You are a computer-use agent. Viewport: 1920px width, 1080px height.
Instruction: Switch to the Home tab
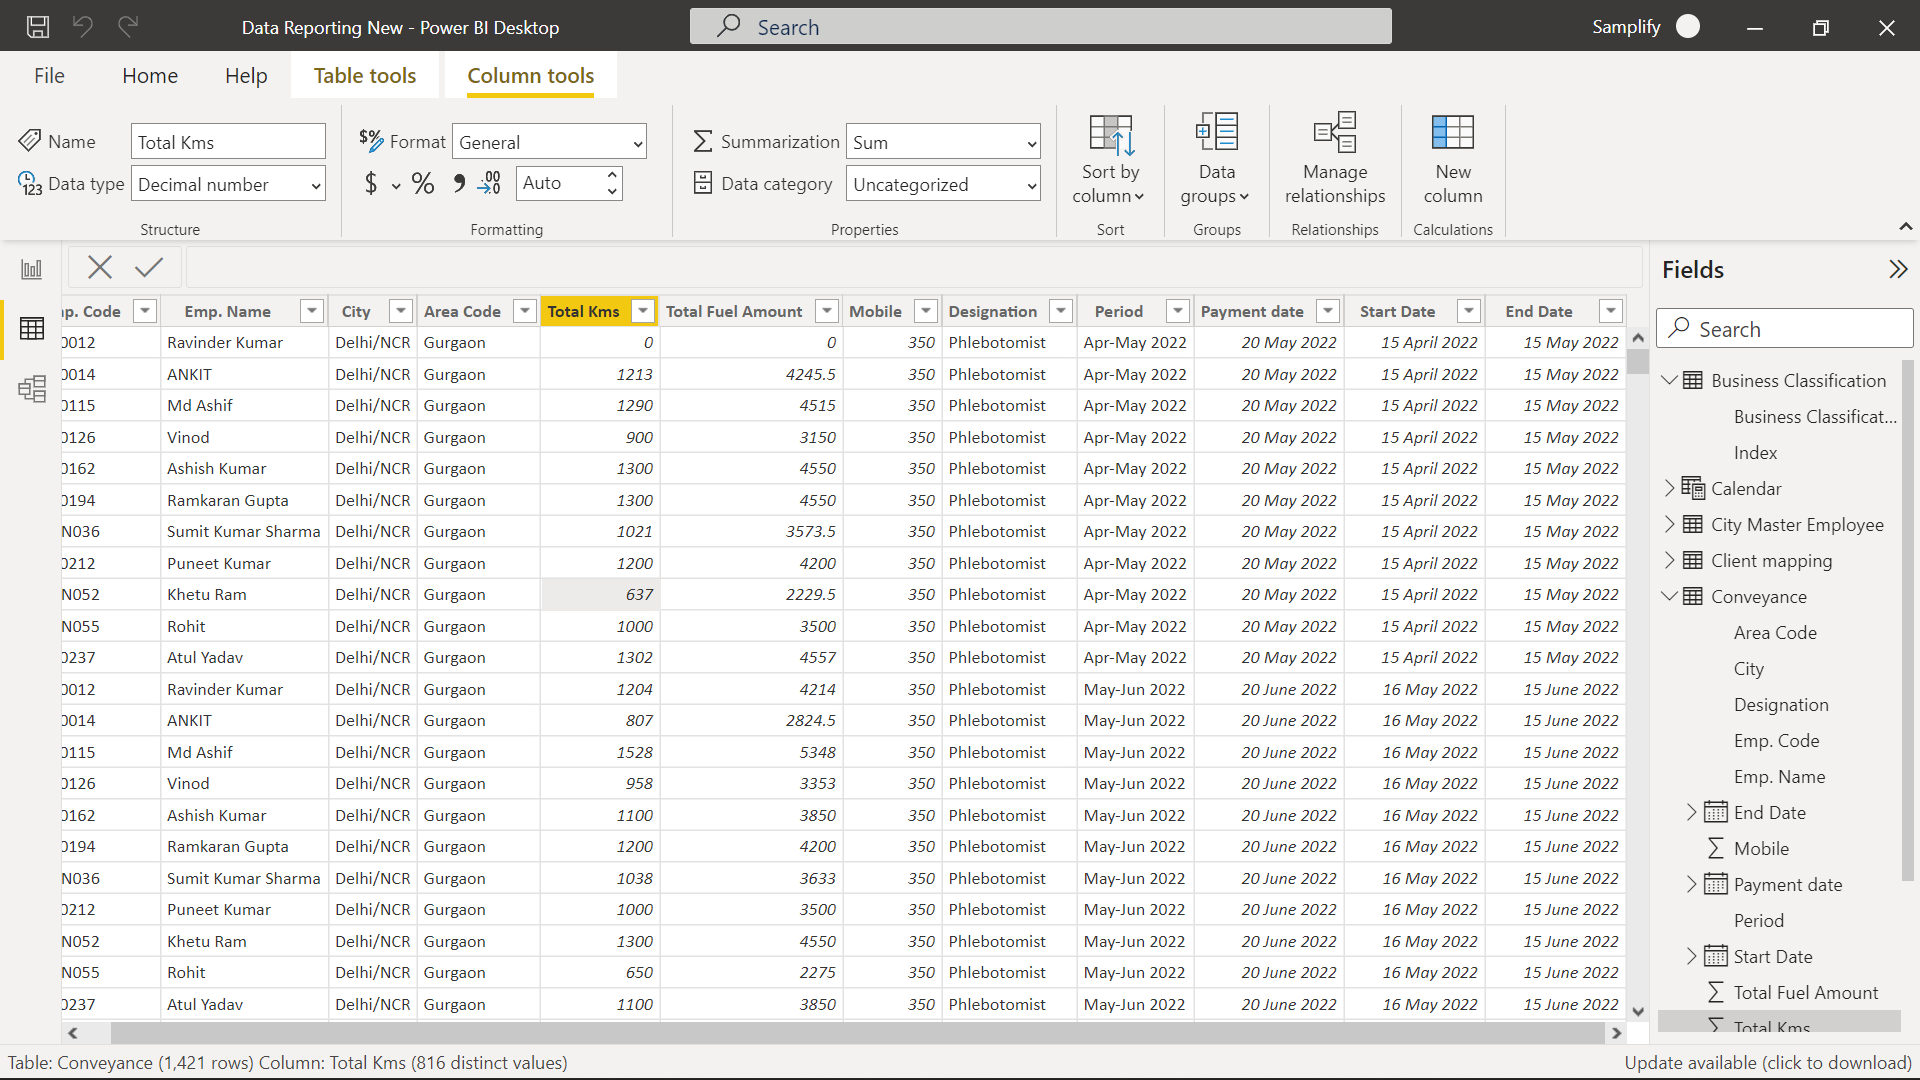coord(150,76)
